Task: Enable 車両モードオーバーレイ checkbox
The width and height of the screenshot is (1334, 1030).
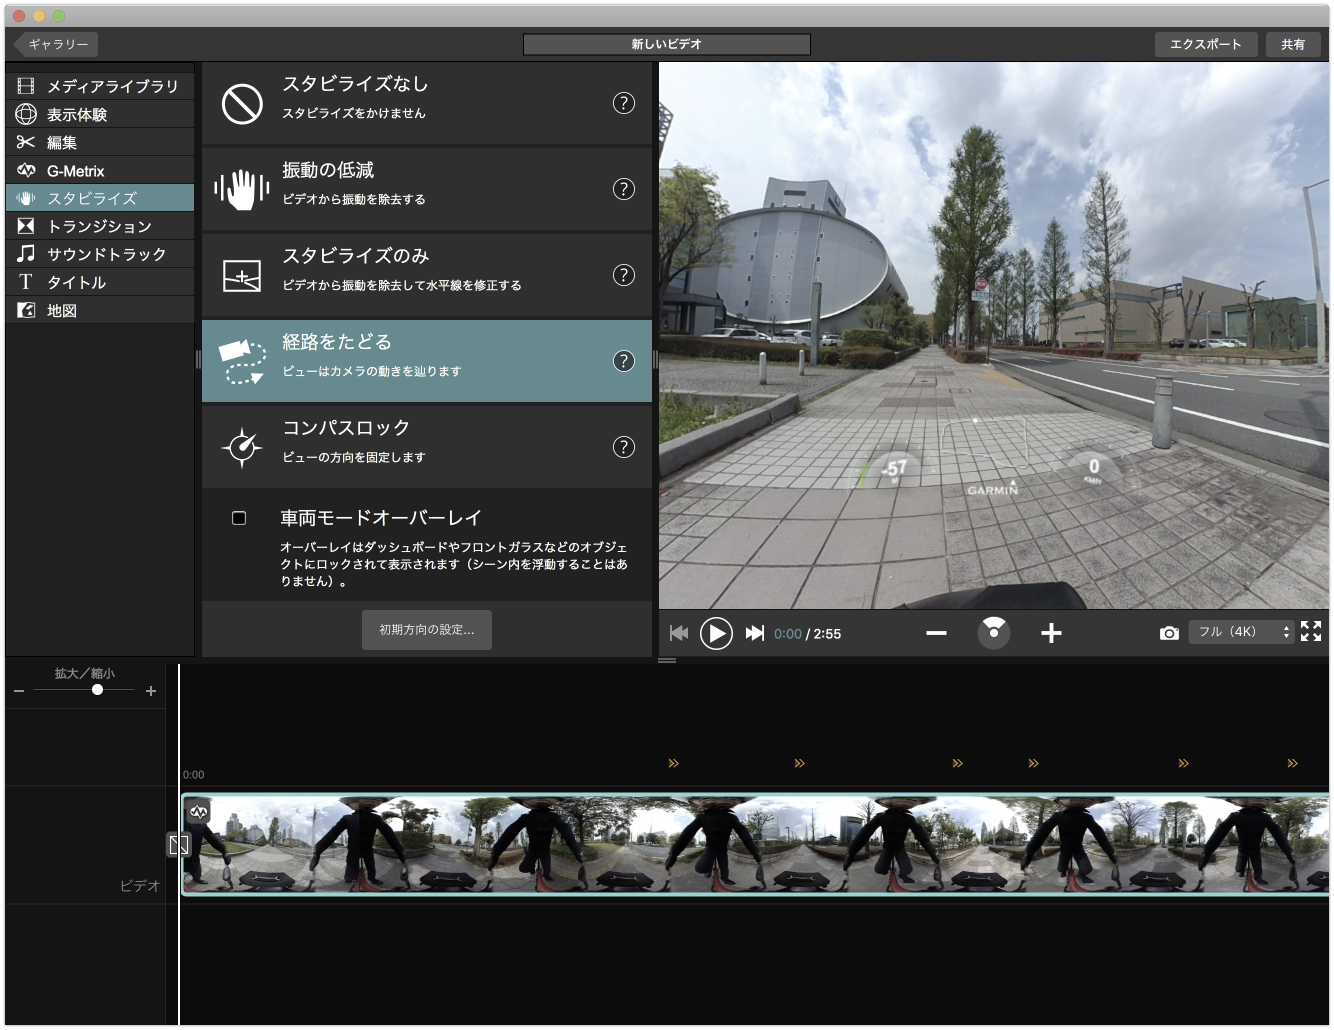Action: point(239,518)
